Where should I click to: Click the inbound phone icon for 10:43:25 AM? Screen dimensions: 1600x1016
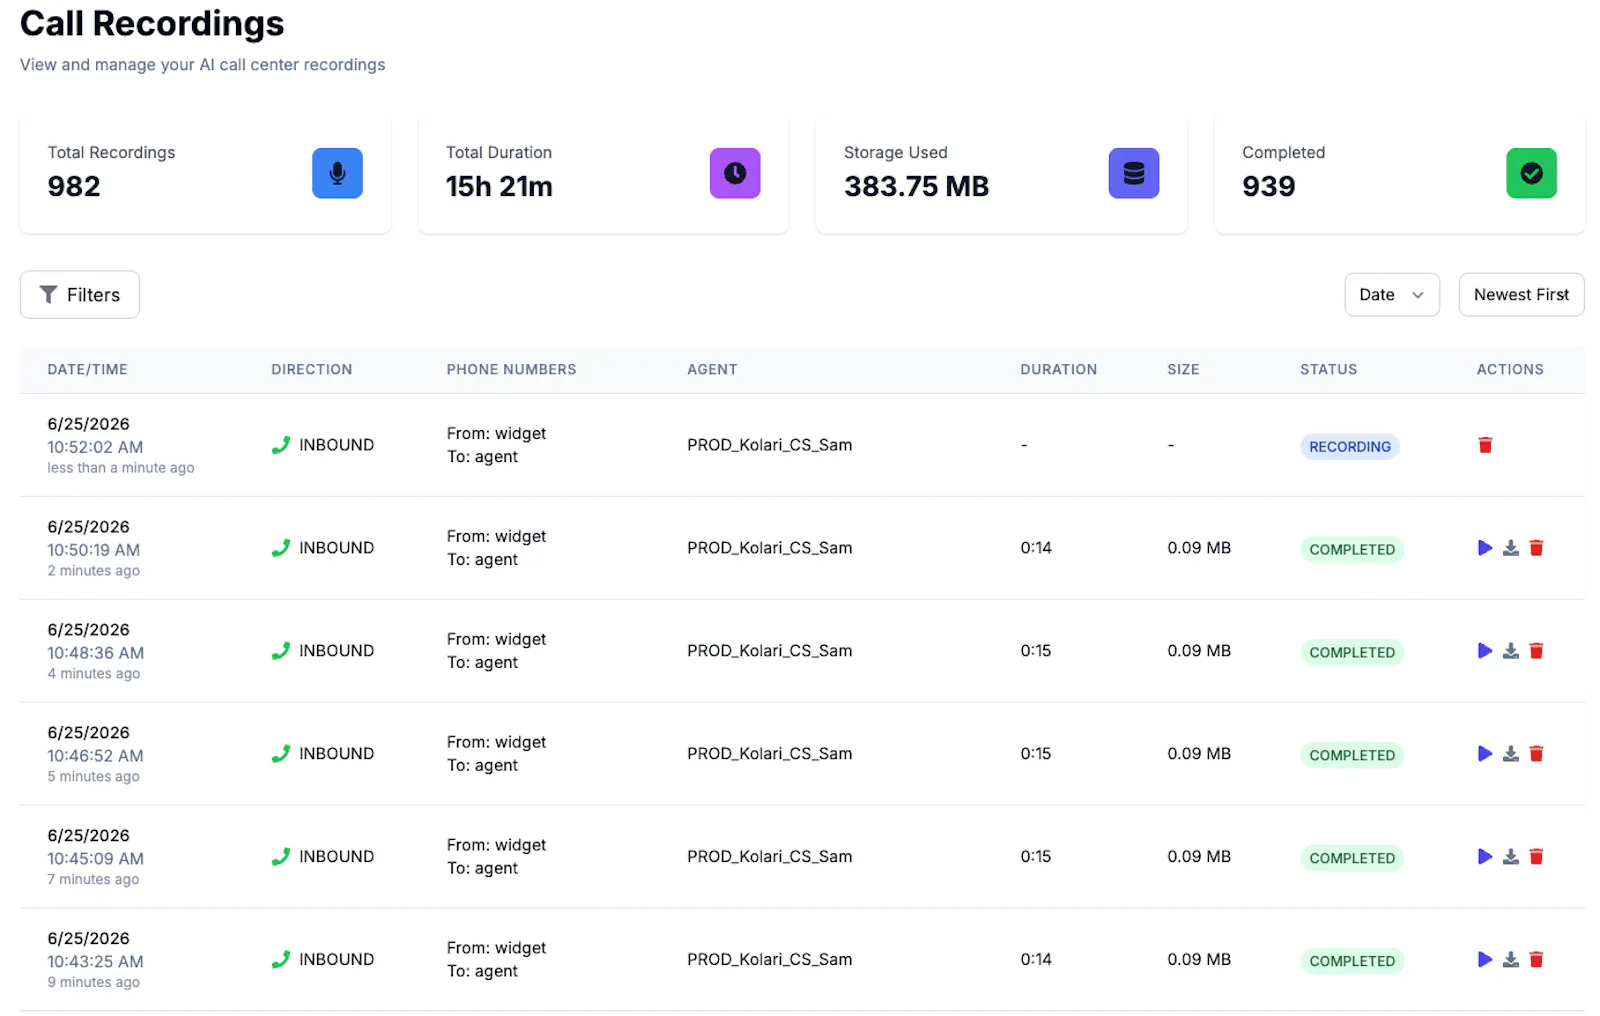click(281, 960)
